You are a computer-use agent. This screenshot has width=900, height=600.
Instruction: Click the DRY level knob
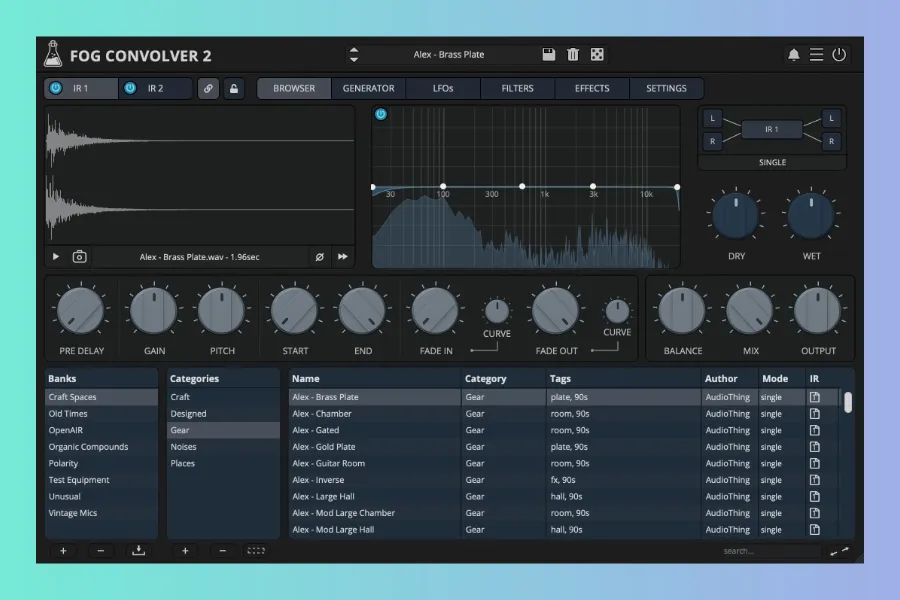(736, 216)
